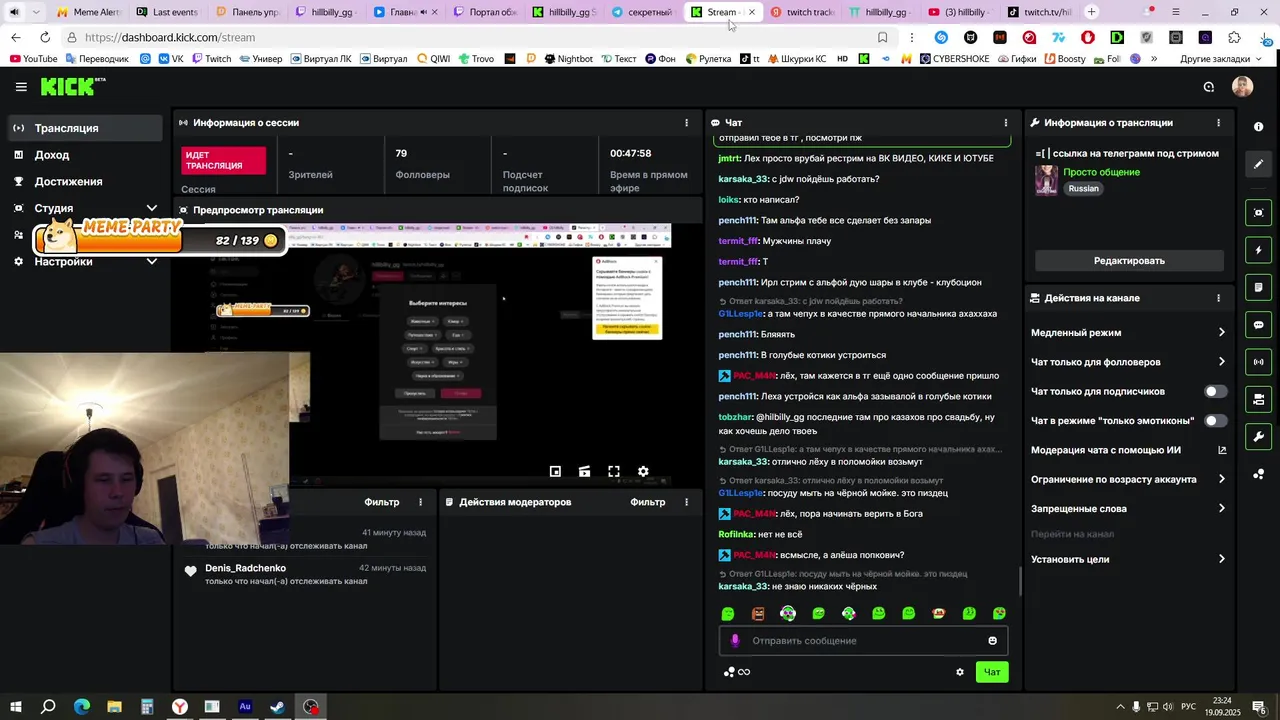This screenshot has height=720, width=1280.
Task: Open three-dot menu of stream info panel
Action: pyautogui.click(x=1218, y=123)
